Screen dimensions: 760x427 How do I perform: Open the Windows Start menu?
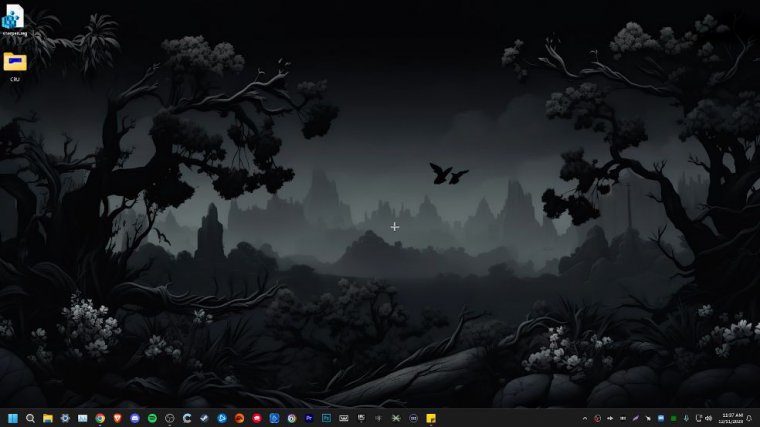coord(13,418)
